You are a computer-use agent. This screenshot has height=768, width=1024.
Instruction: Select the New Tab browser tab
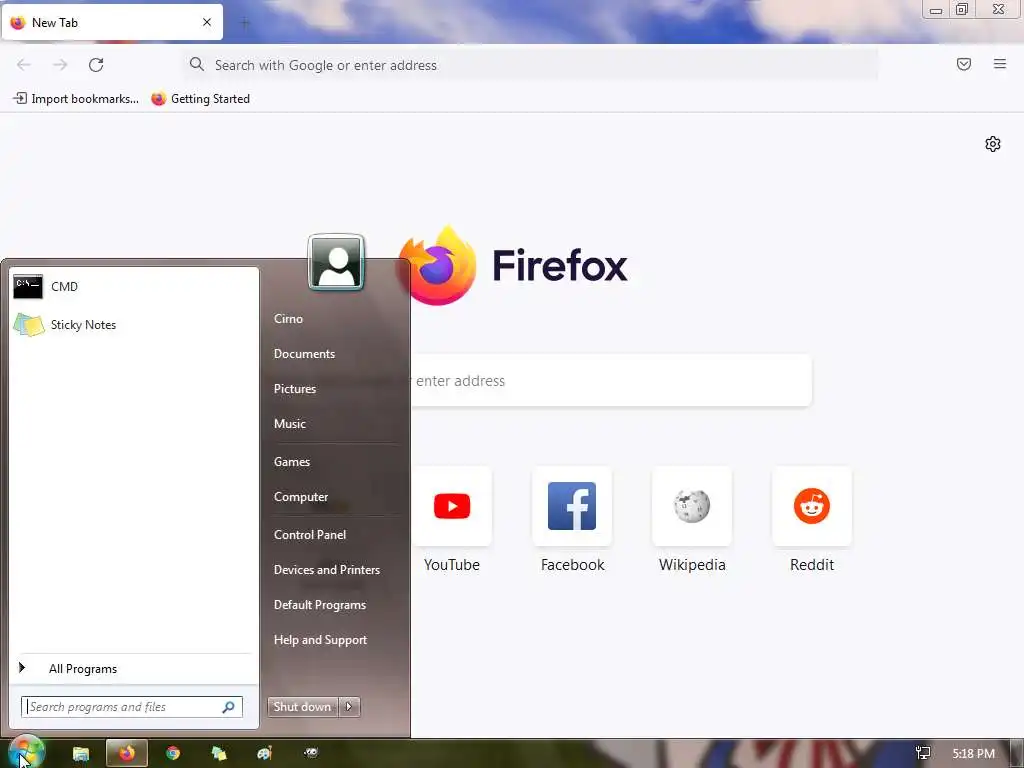point(112,23)
